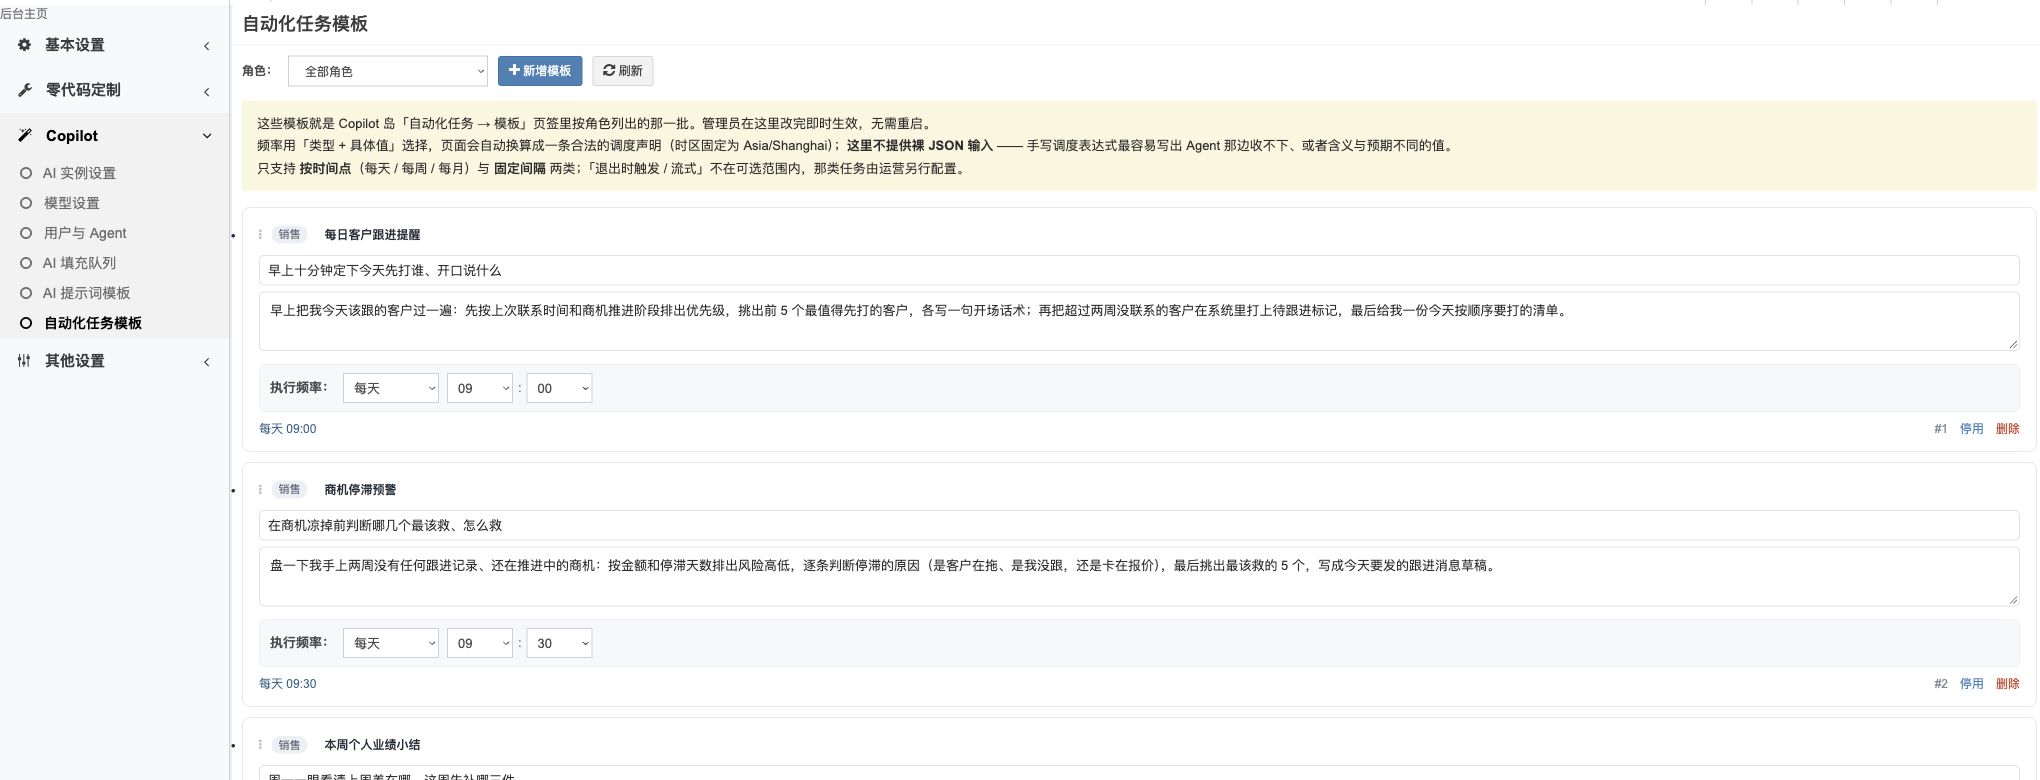Image resolution: width=2040 pixels, height=780 pixels.
Task: Click the drag handle of 每日客户跟进提醒
Action: click(x=260, y=235)
